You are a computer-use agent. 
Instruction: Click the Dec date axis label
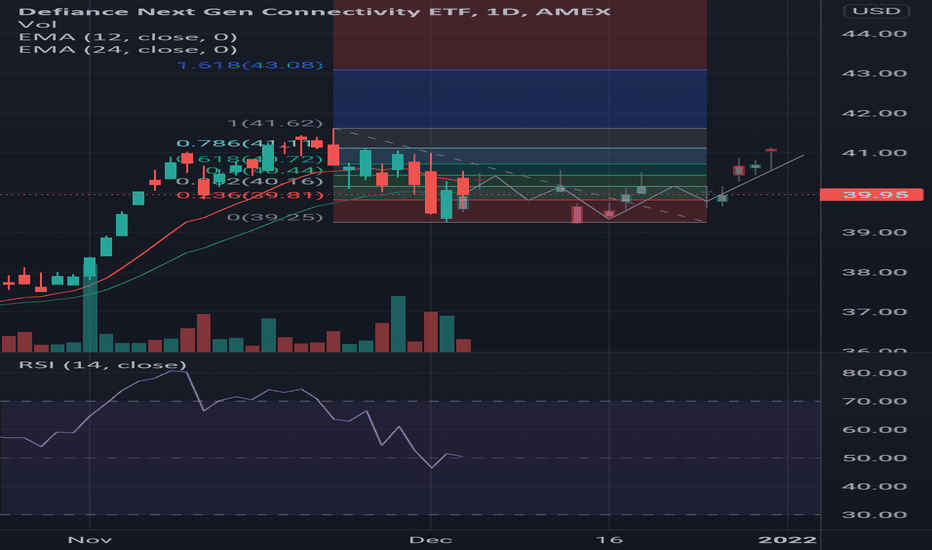tap(430, 540)
